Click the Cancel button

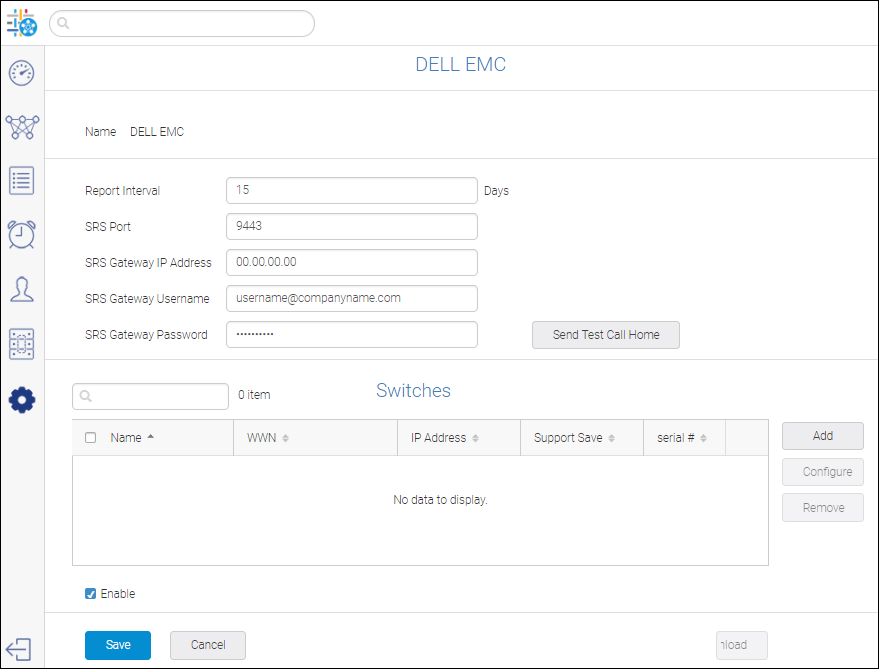pos(208,645)
